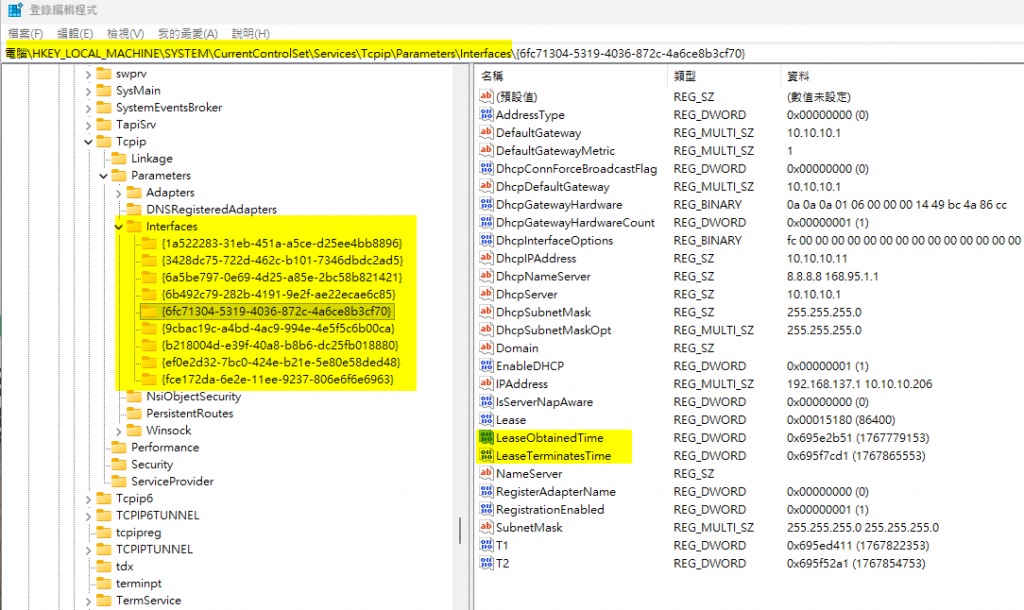1024x610 pixels.
Task: Select the DhcpNameServer value name
Action: (x=543, y=276)
